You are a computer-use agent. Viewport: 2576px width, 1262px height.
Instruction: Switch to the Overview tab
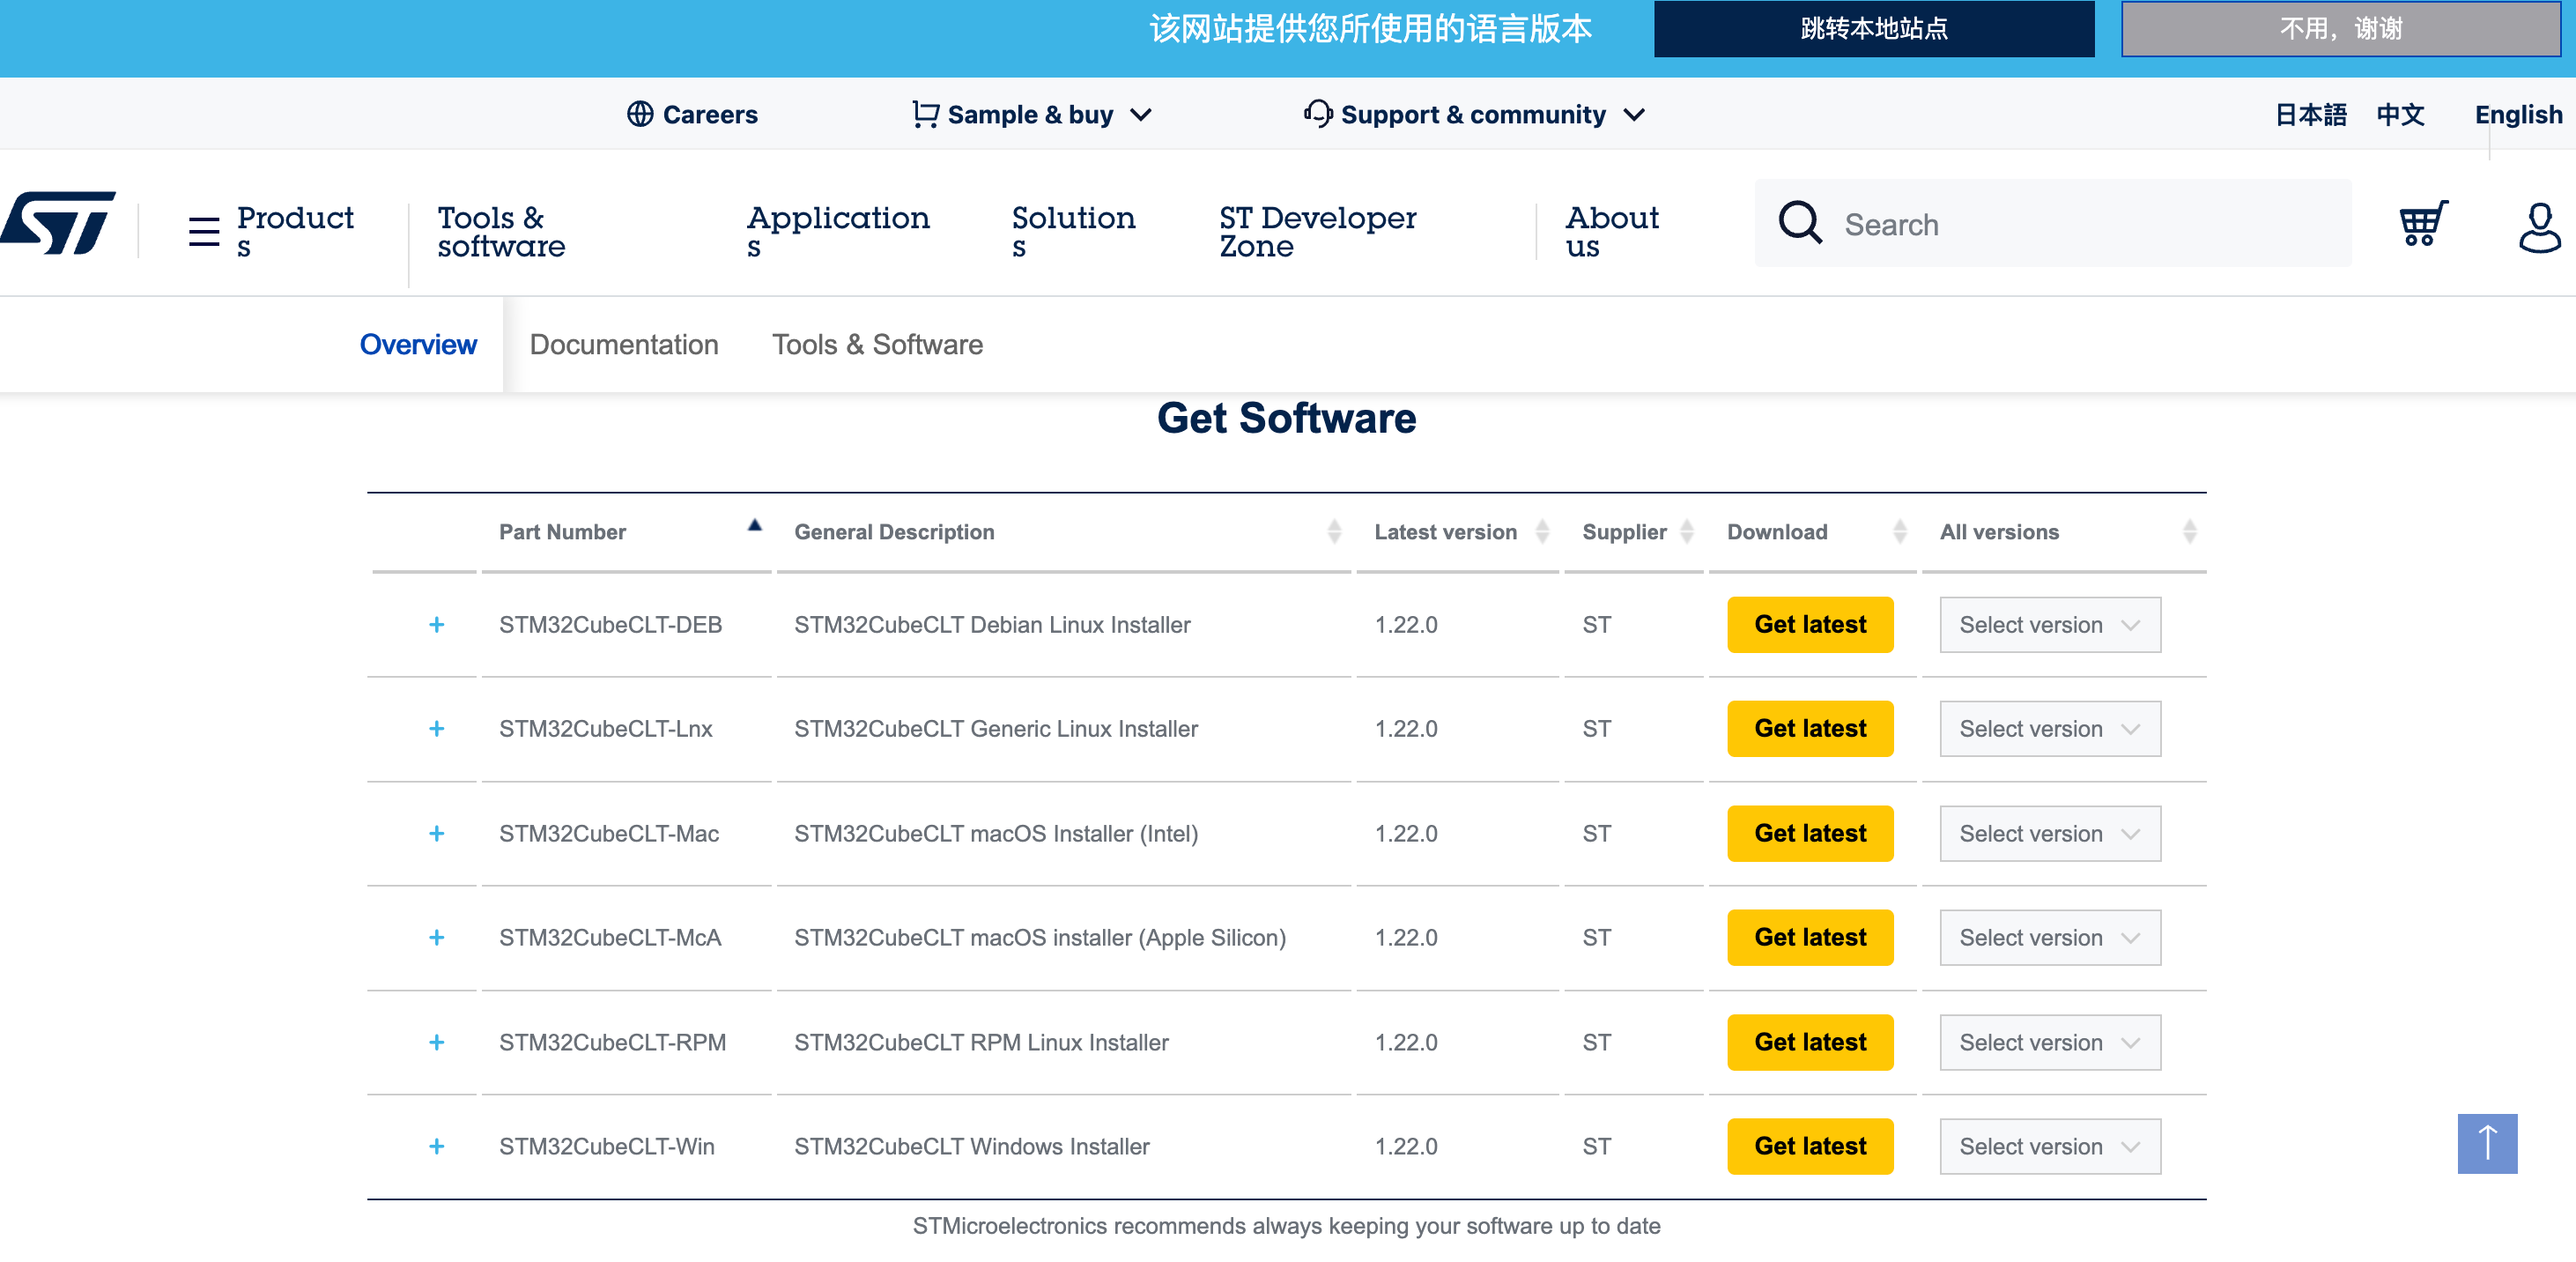pyautogui.click(x=418, y=344)
